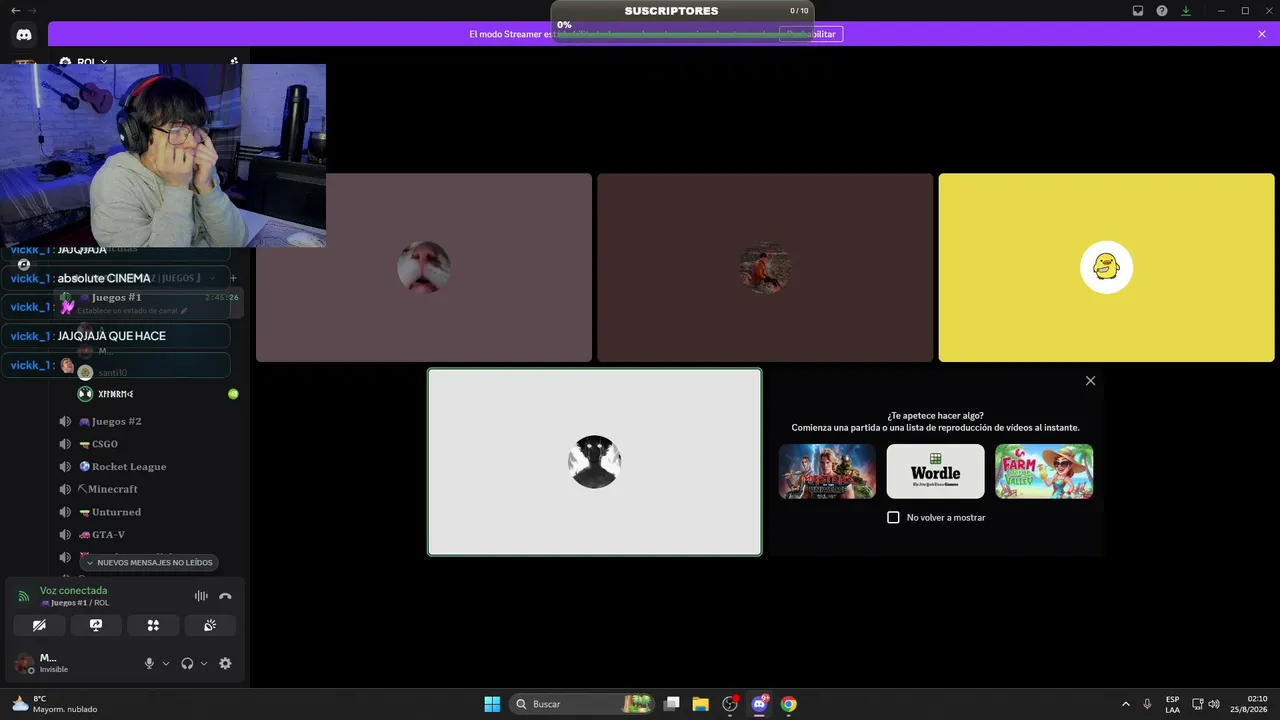Open the soundboard

210,625
